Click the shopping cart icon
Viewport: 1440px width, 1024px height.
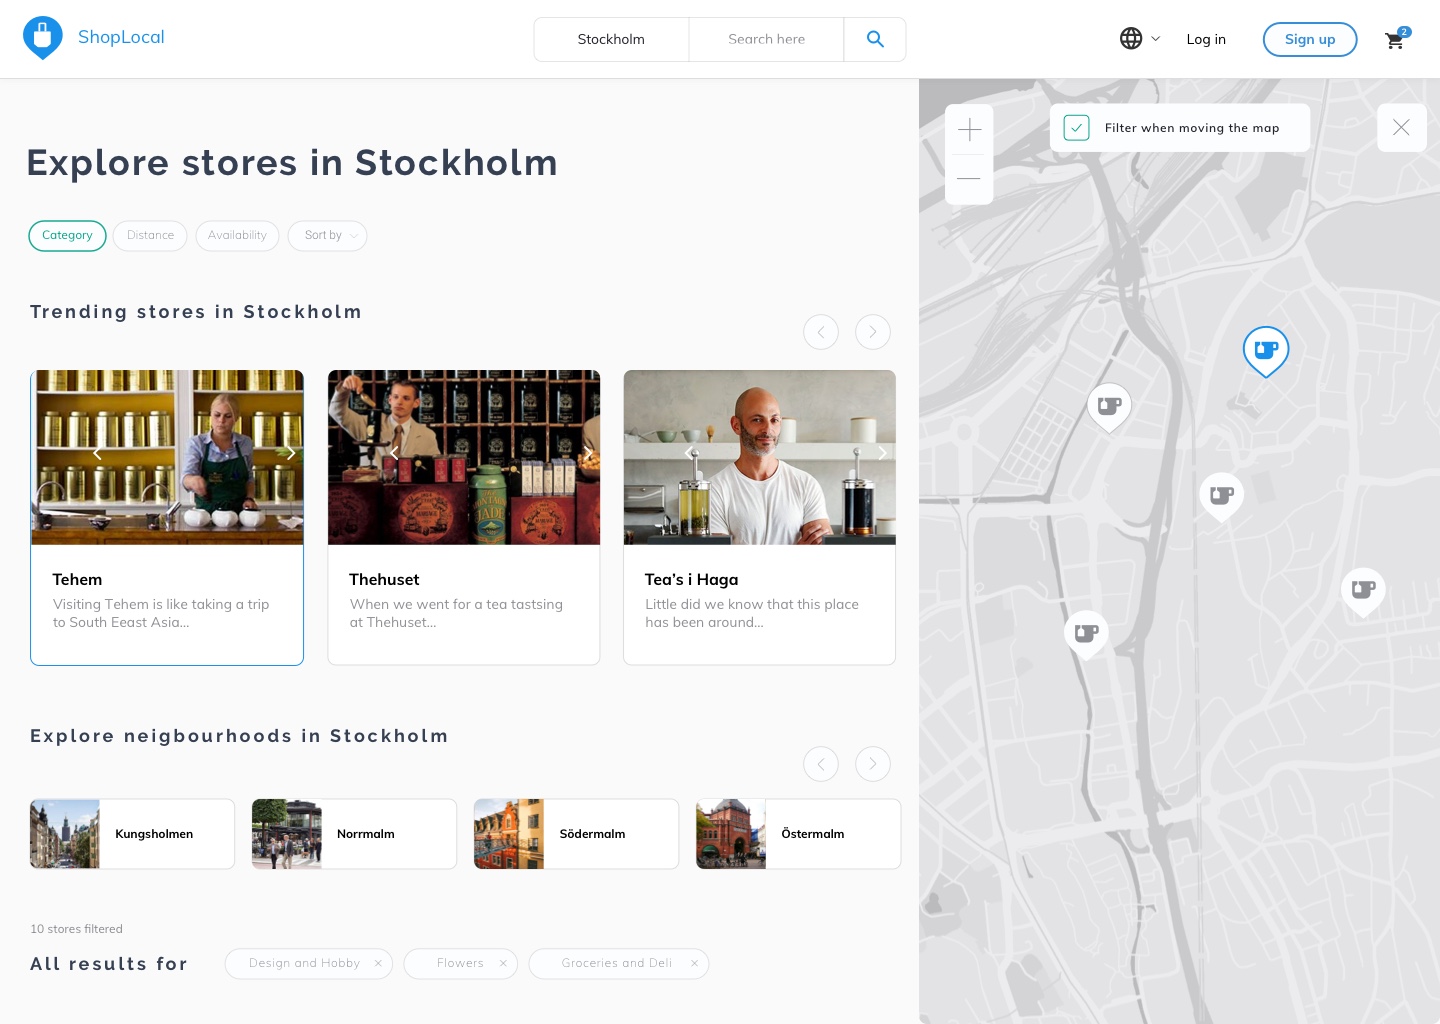click(1395, 40)
